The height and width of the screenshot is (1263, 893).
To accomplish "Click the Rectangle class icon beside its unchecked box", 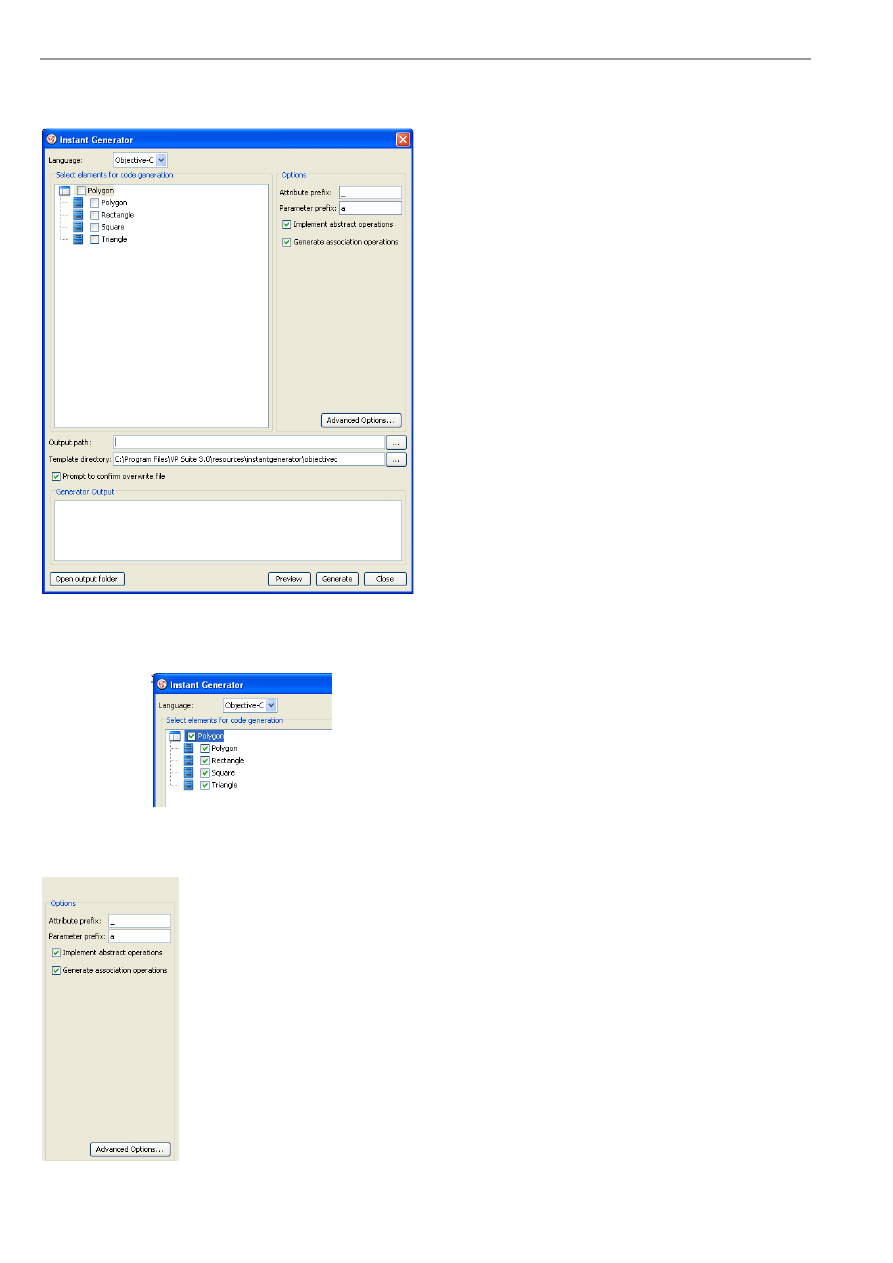I will click(79, 215).
